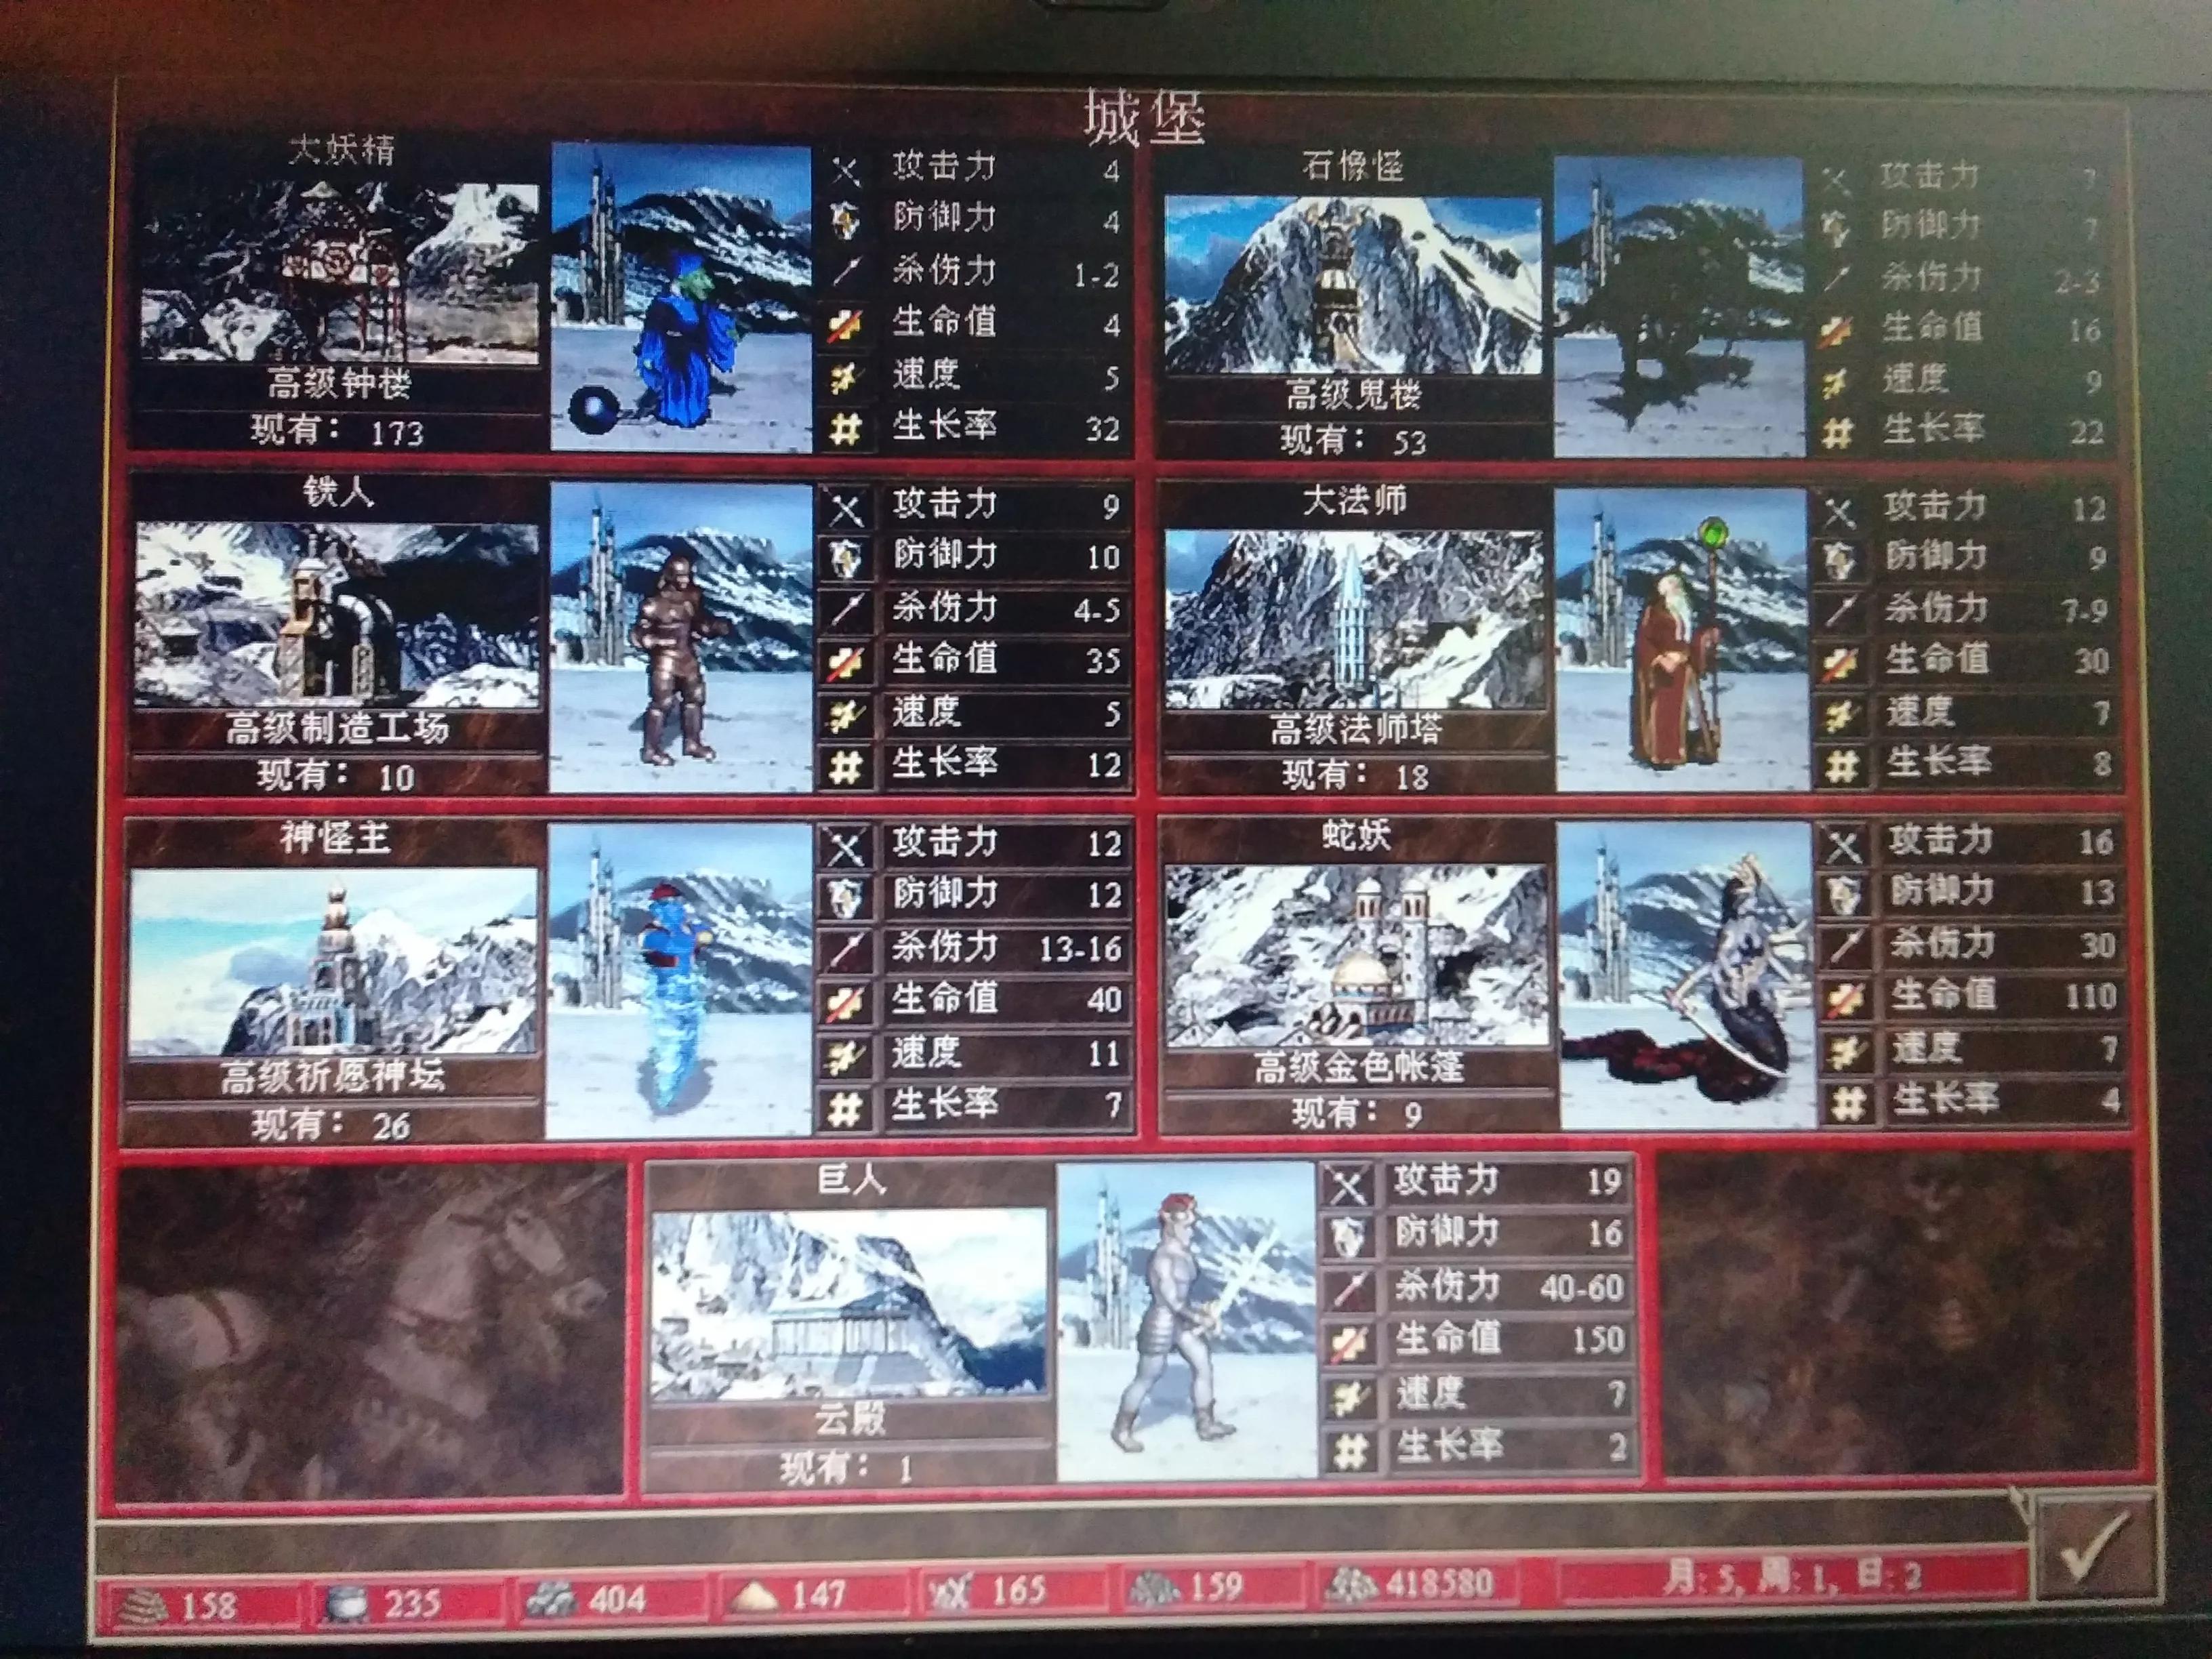Open the 高级钟楼 dwelling picture
The height and width of the screenshot is (1659, 2212).
point(340,272)
